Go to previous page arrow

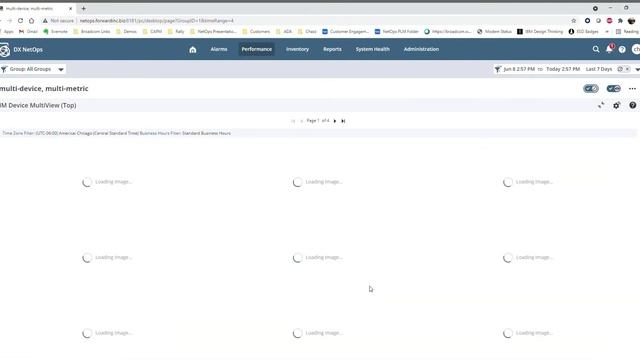click(x=301, y=121)
